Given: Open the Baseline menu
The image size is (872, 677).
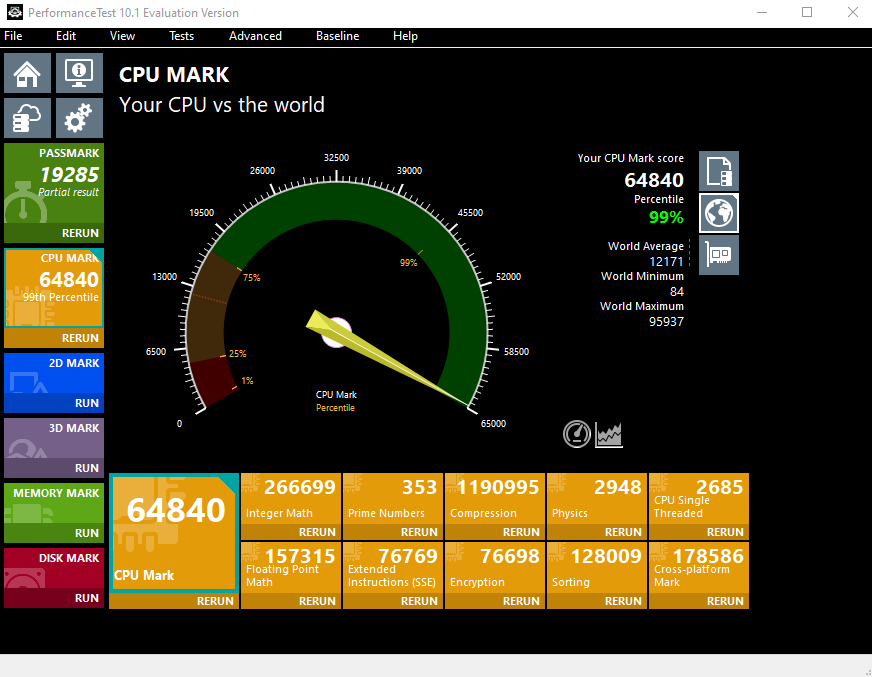Looking at the screenshot, I should pyautogui.click(x=337, y=36).
